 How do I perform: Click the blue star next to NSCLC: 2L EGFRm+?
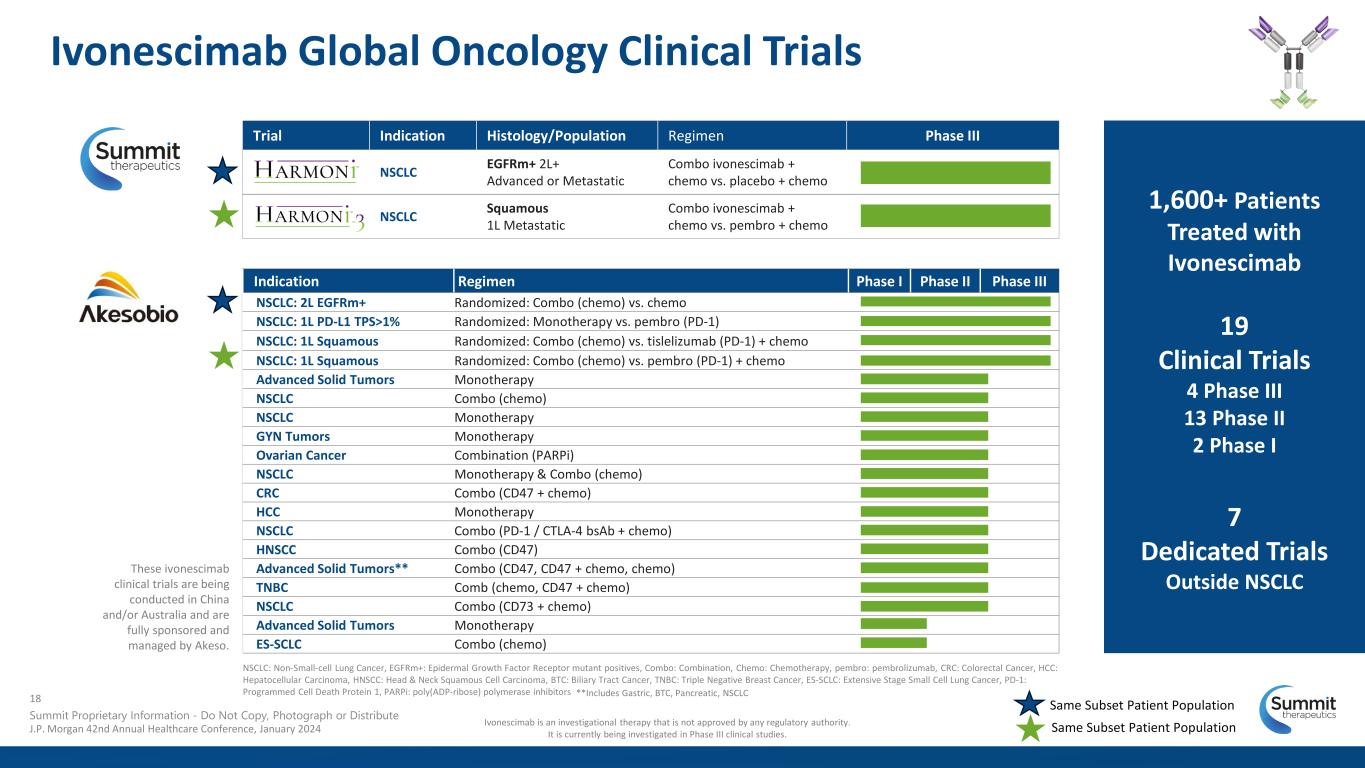pyautogui.click(x=223, y=301)
